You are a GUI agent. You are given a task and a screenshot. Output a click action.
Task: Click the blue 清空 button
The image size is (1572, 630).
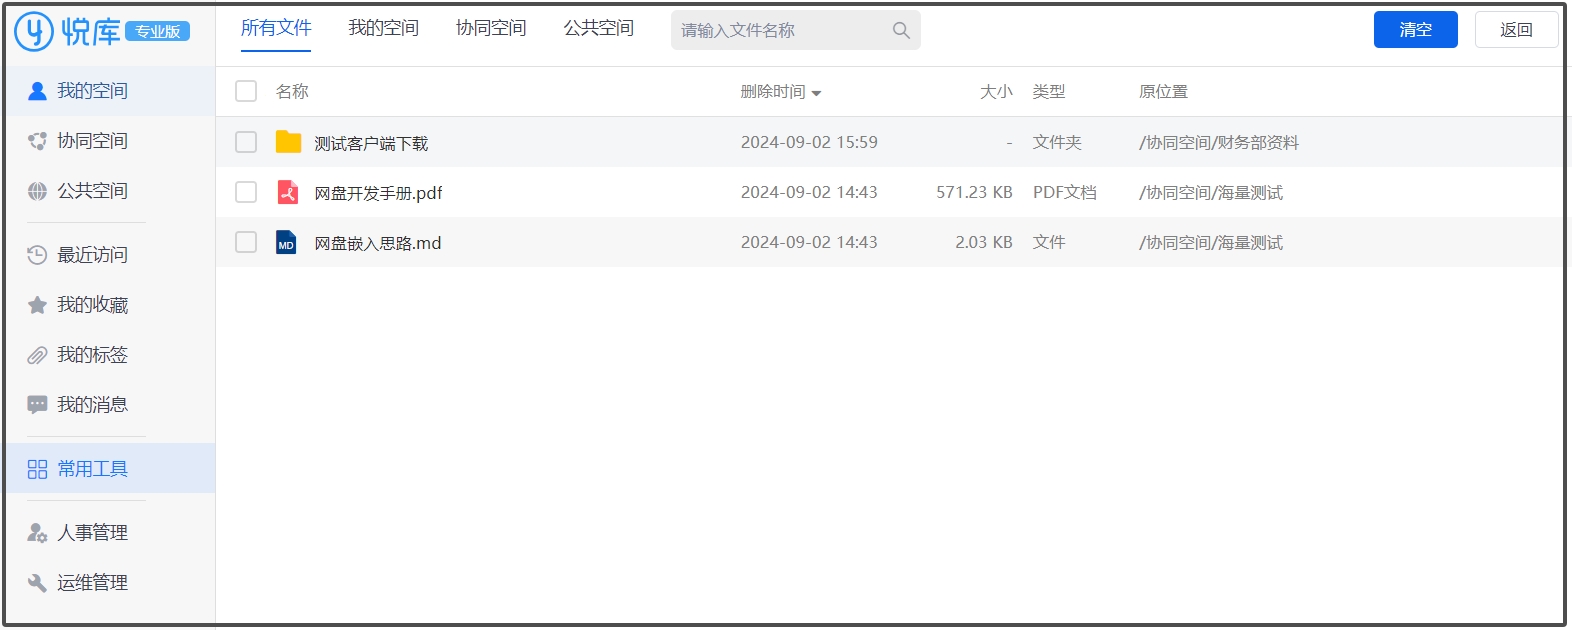(1415, 30)
